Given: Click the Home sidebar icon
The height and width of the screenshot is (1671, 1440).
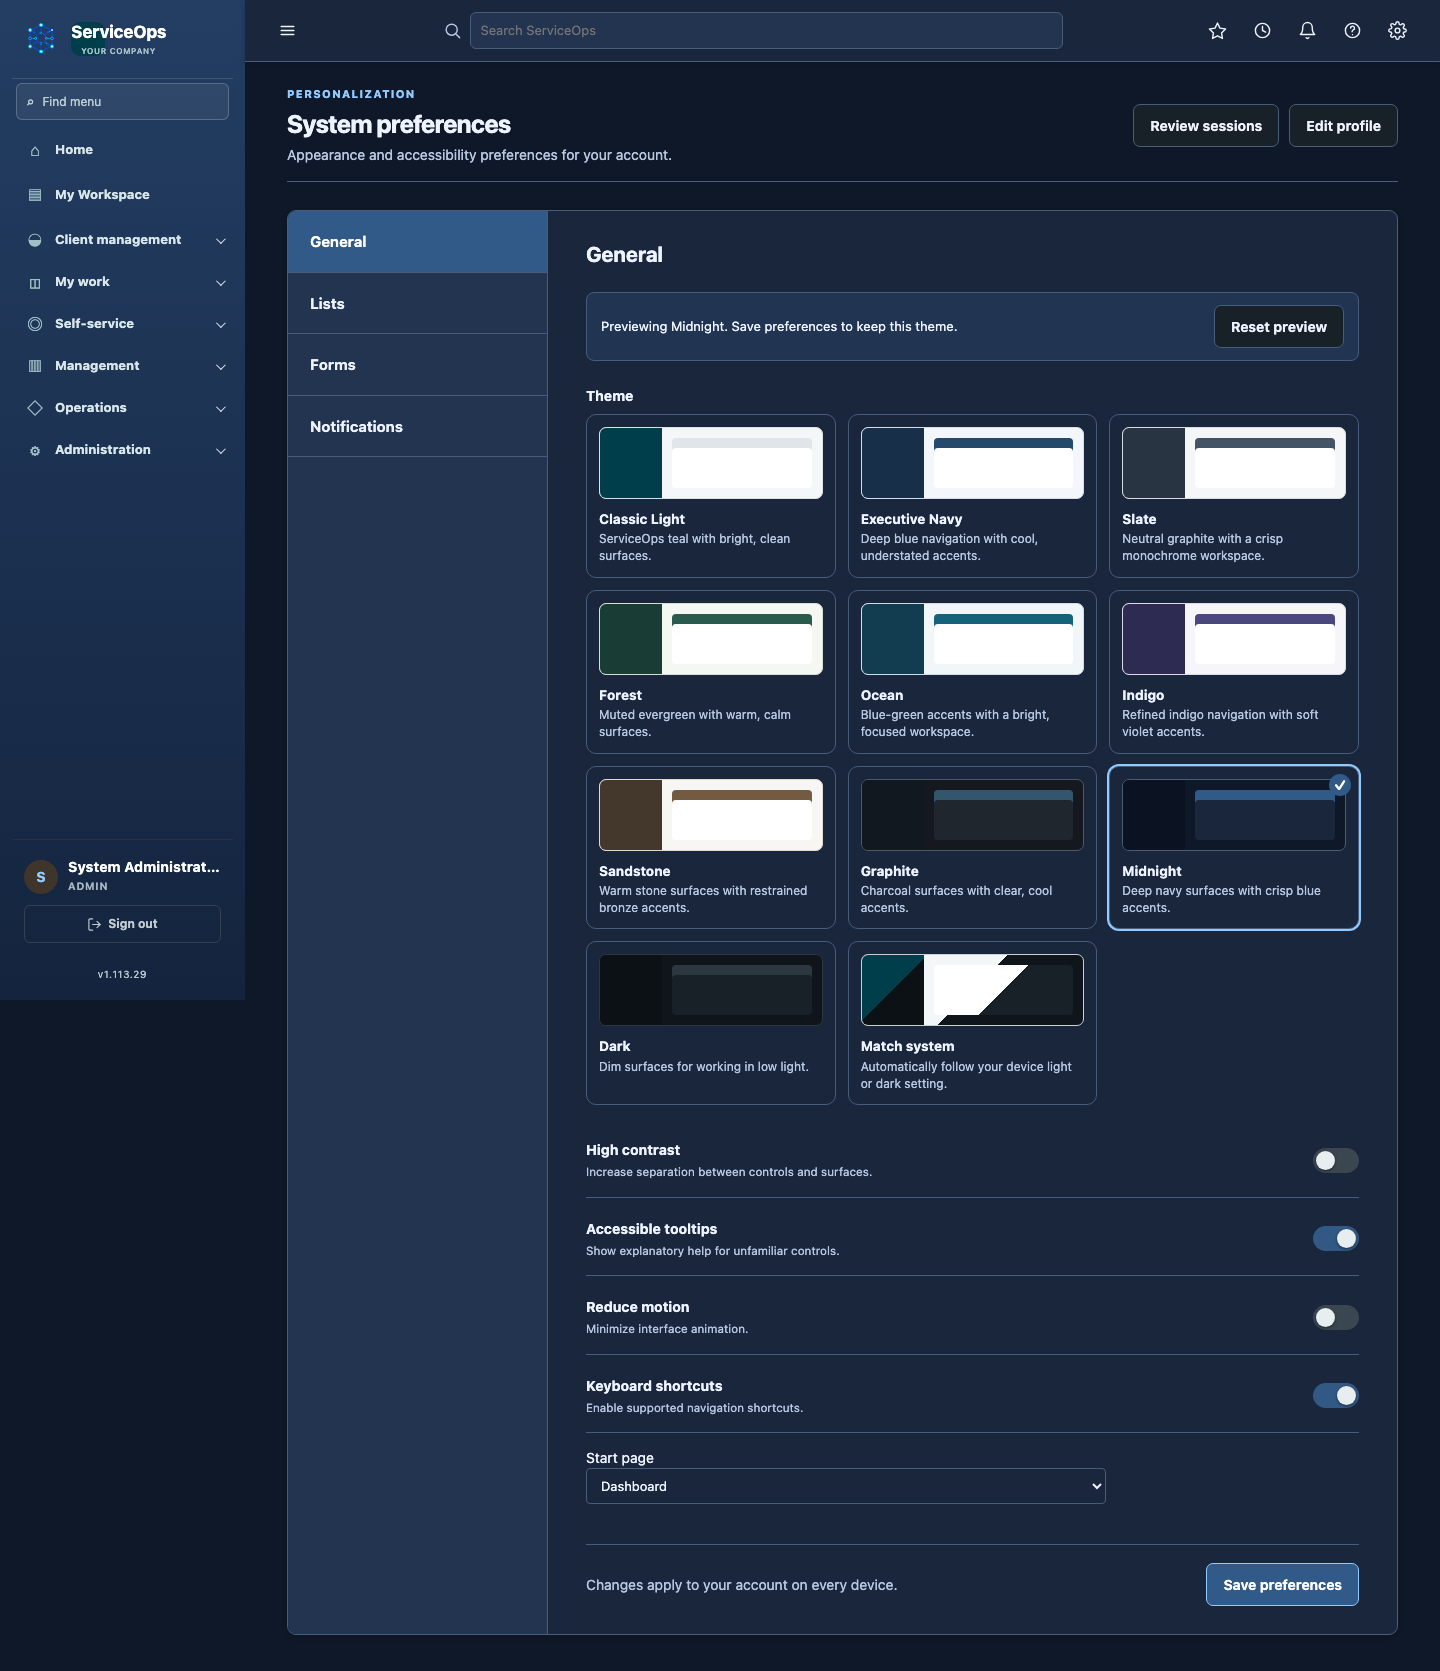Looking at the screenshot, I should pyautogui.click(x=35, y=151).
